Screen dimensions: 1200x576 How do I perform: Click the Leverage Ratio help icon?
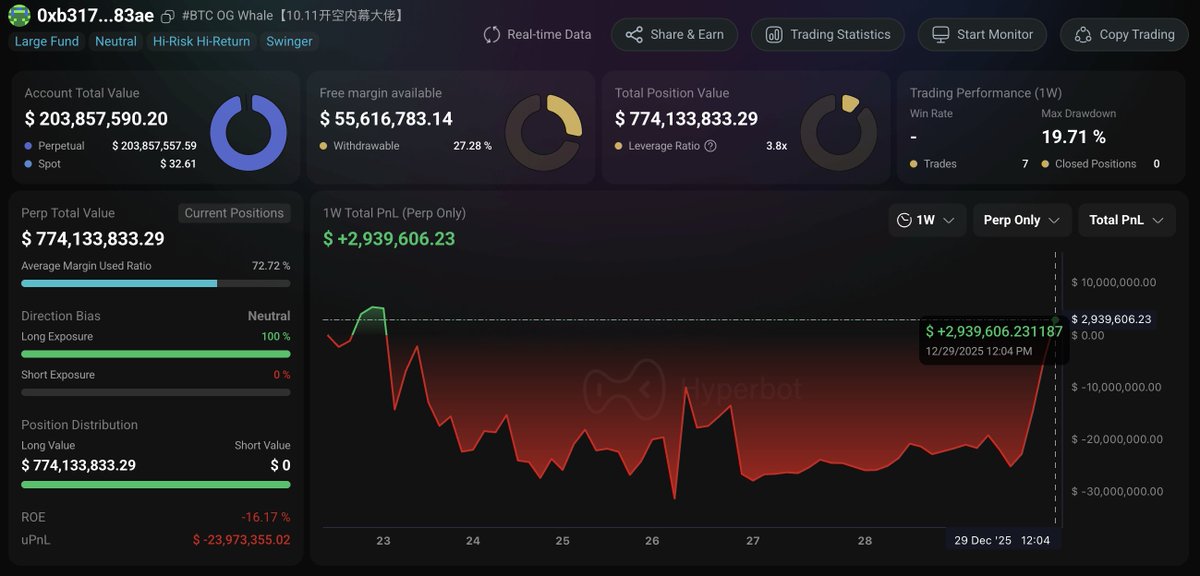click(710, 146)
